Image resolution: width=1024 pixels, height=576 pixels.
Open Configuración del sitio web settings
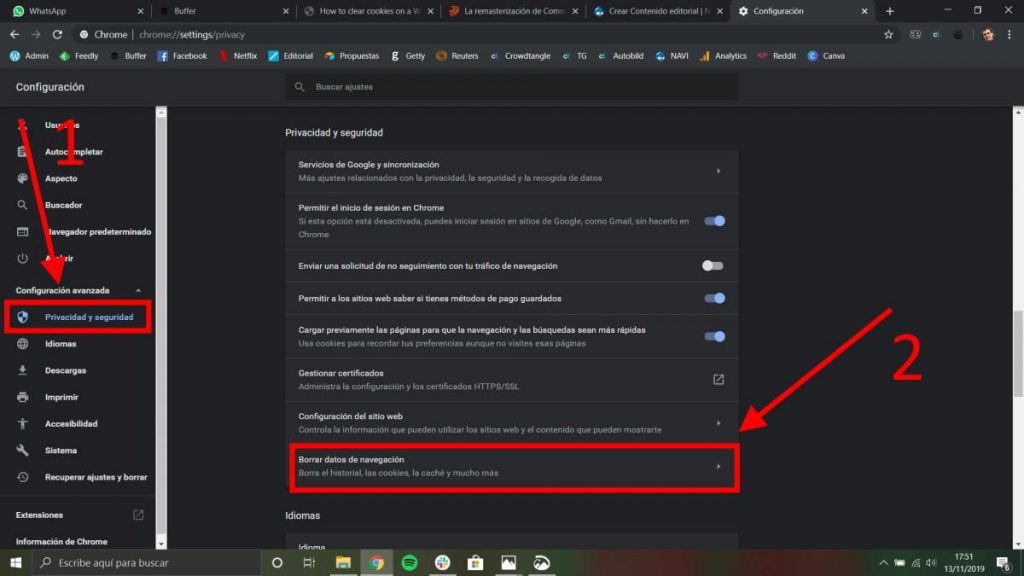[512, 422]
